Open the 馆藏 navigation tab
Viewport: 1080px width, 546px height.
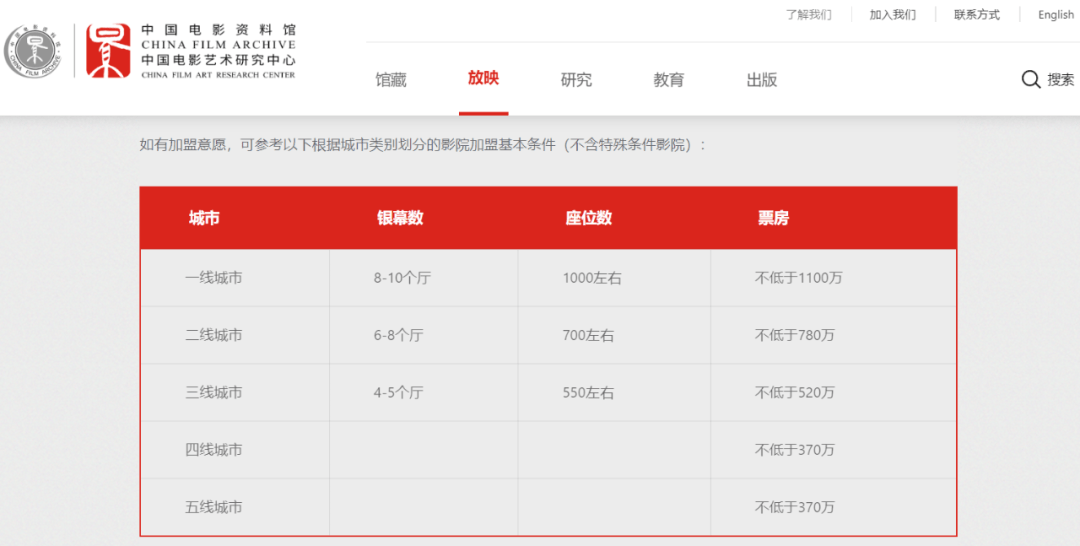(391, 80)
